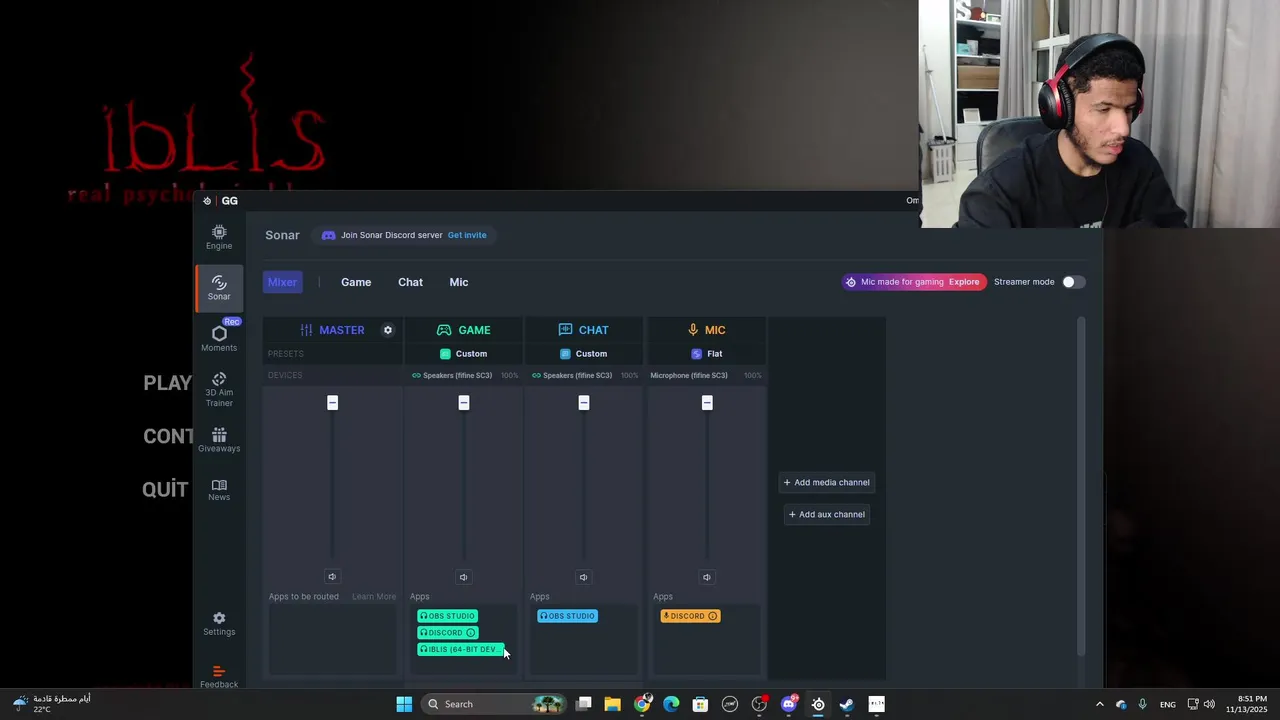1280x720 pixels.
Task: Open Moments in the sidebar
Action: coord(219,338)
